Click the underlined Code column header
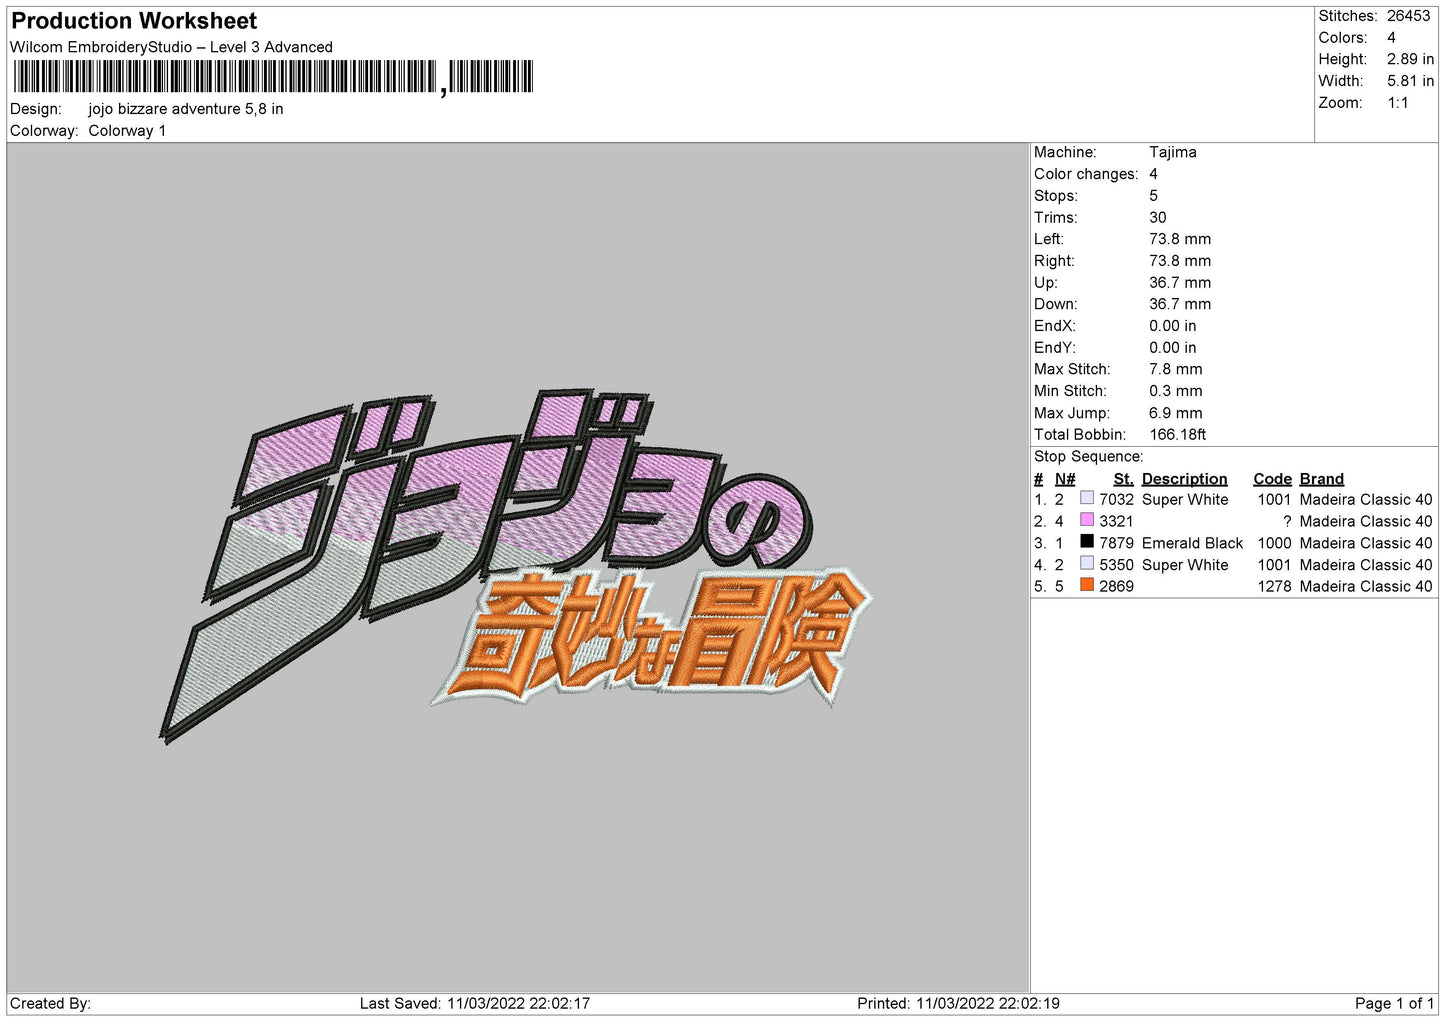 tap(1272, 479)
